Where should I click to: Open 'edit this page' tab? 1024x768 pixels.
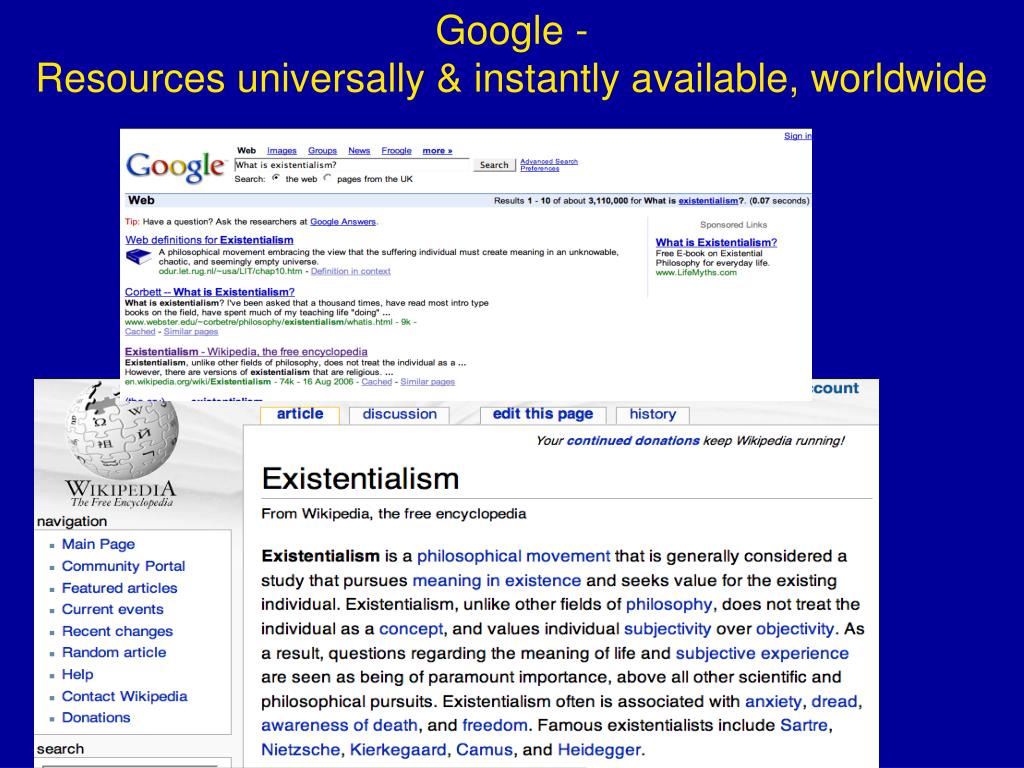(543, 415)
